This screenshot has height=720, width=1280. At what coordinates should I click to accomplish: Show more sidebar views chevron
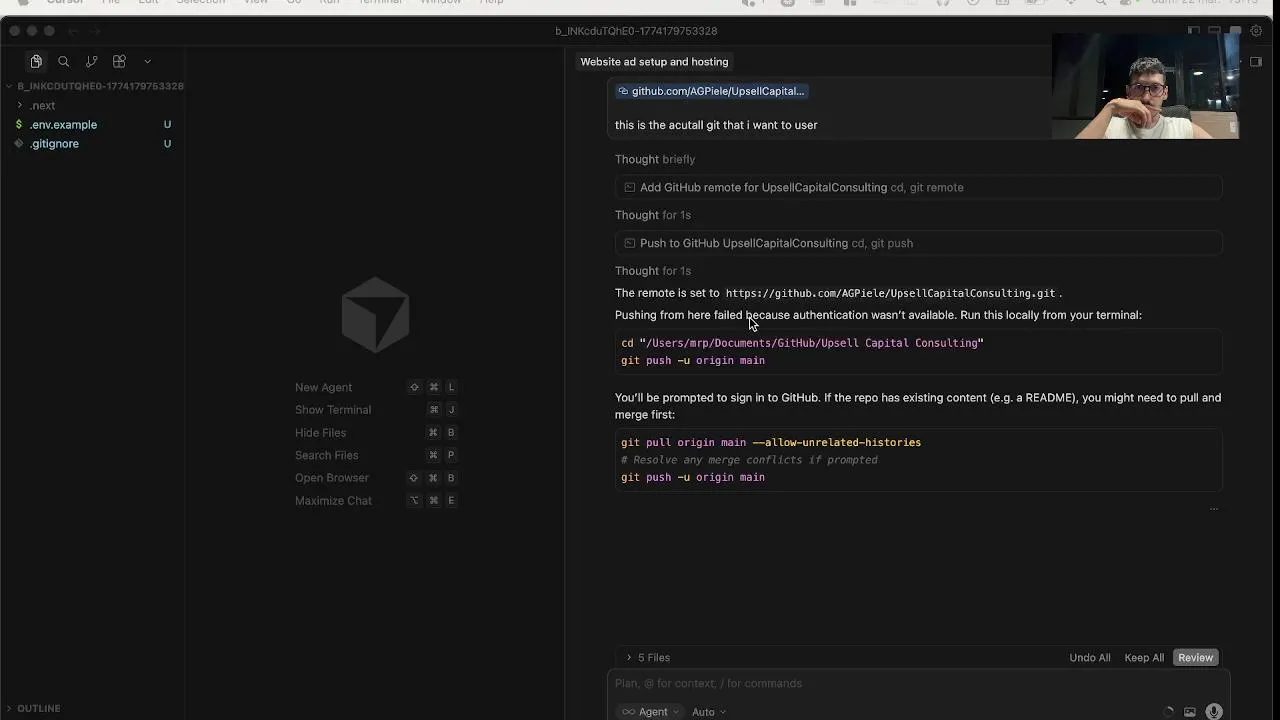[147, 62]
